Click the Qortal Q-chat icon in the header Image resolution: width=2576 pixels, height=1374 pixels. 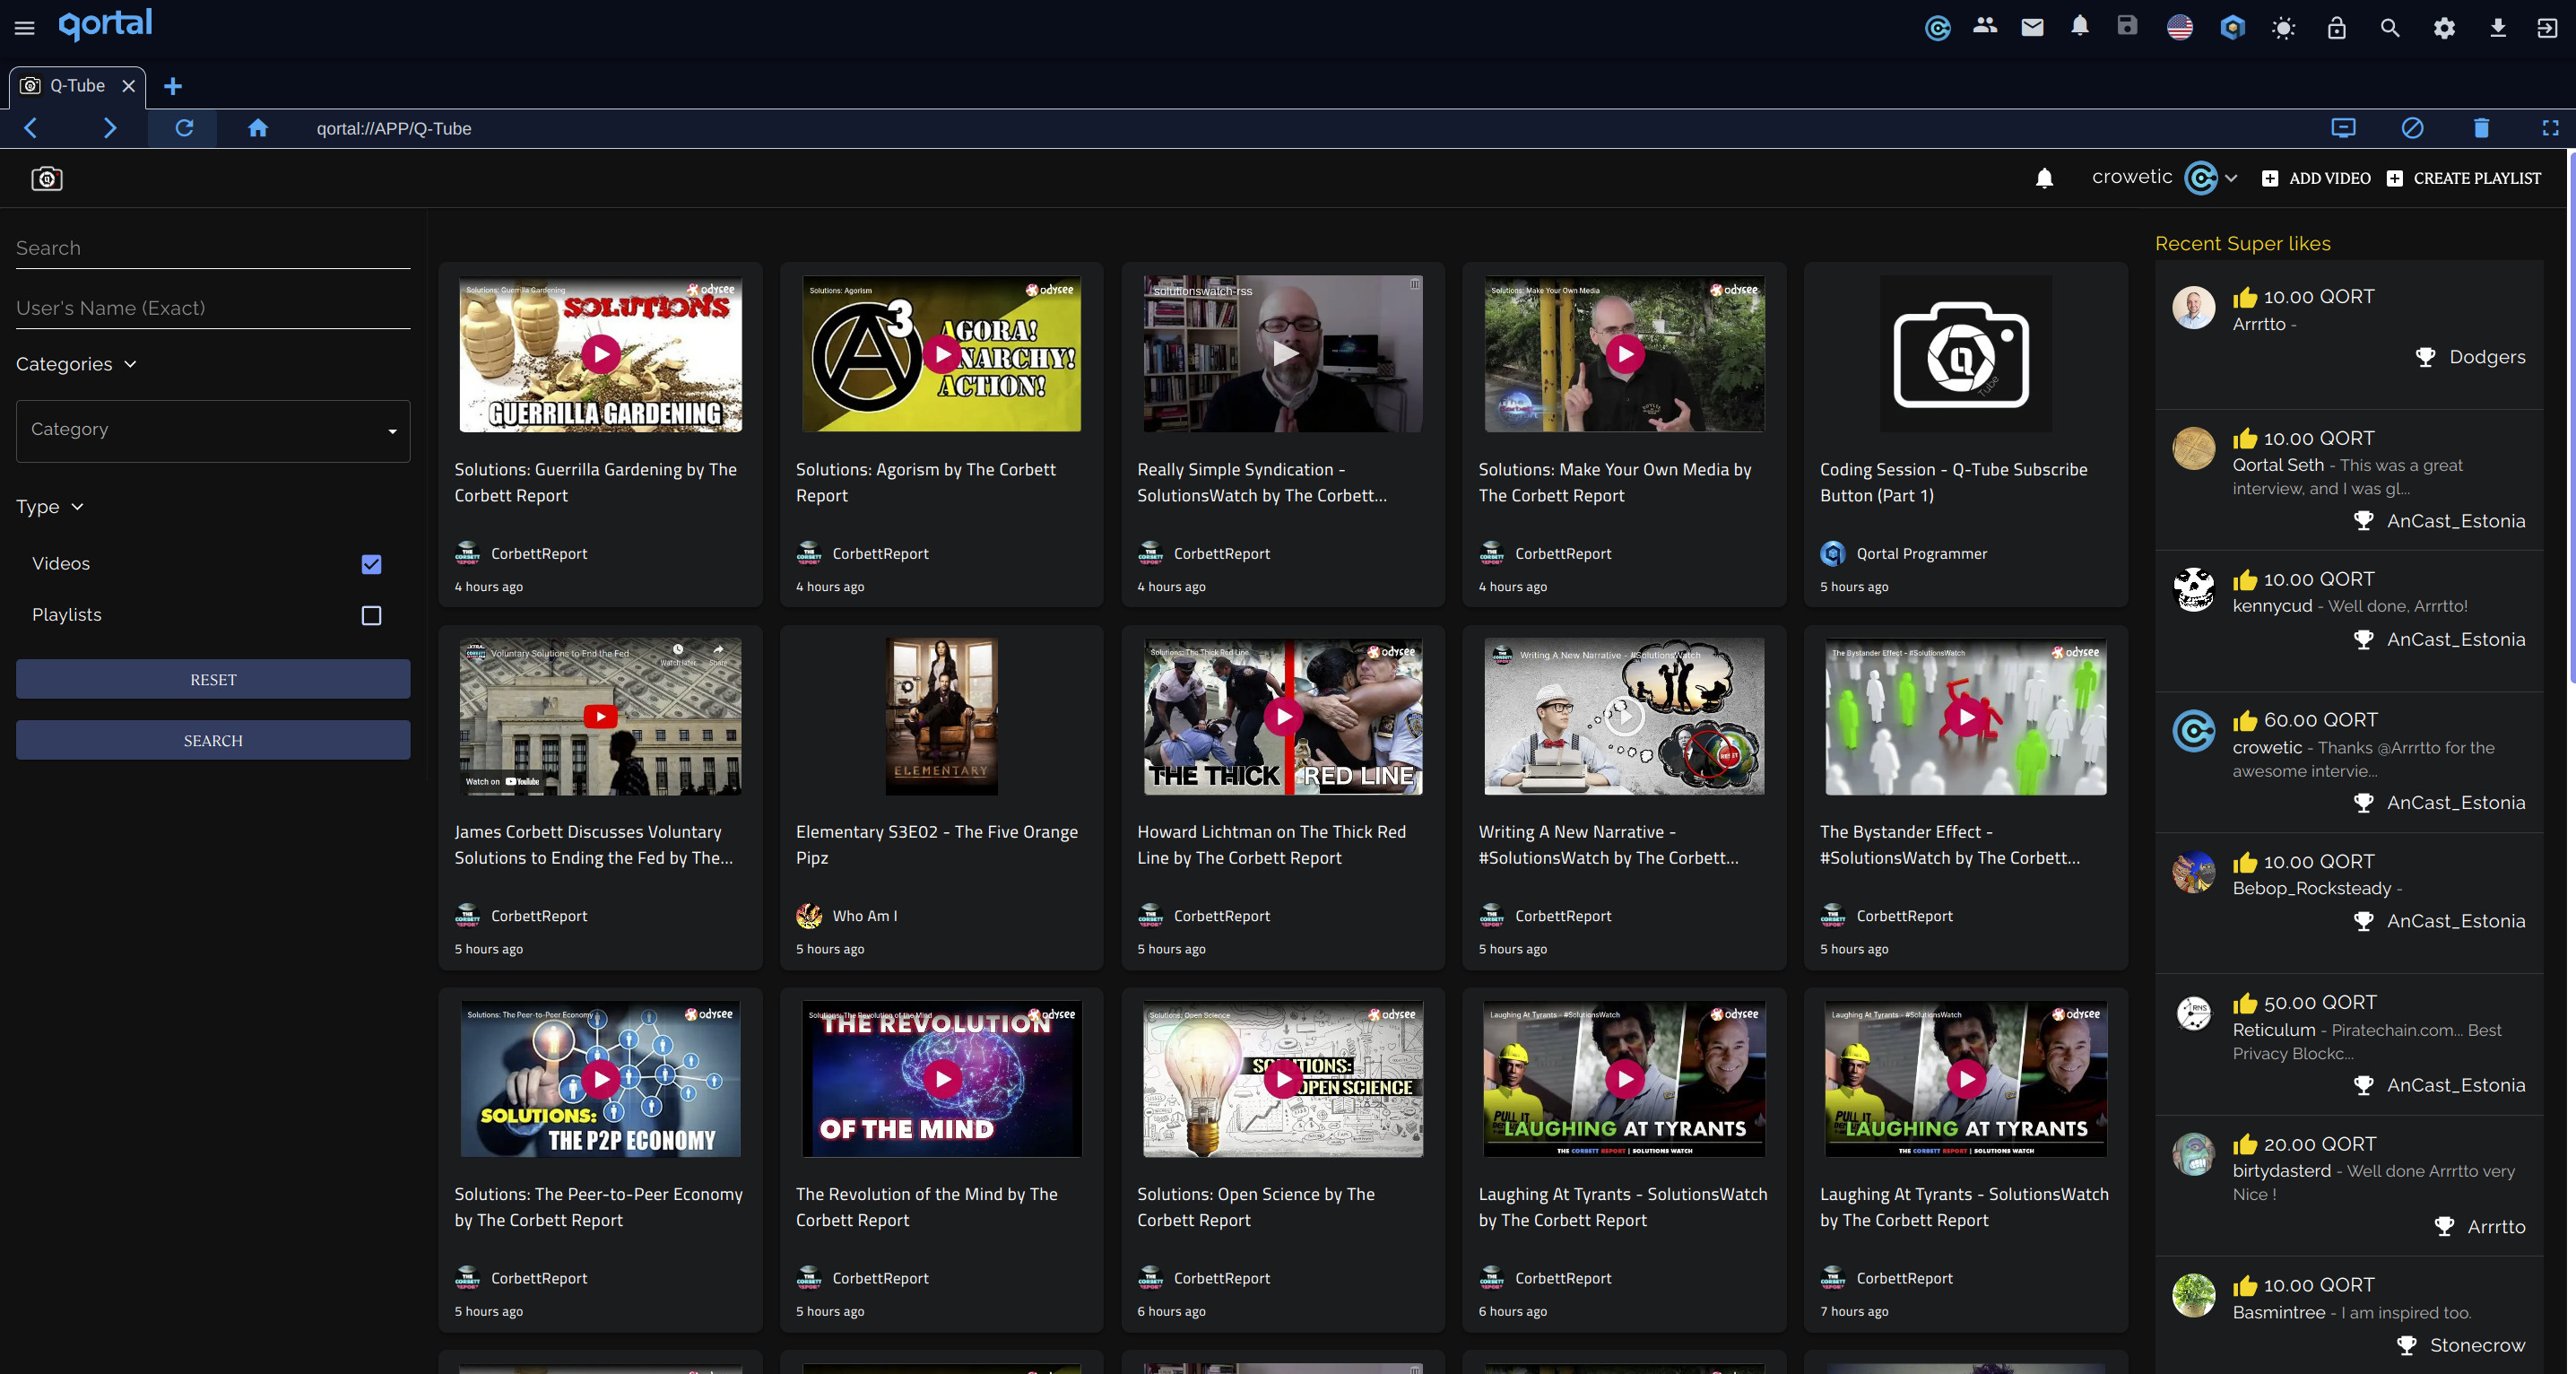(x=1937, y=28)
